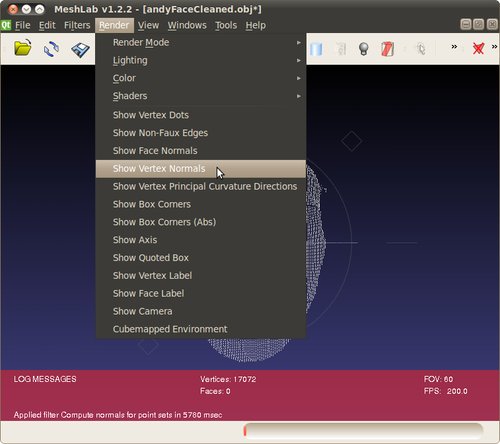Screen dimensions: 500x444
Task: Open the Tools menu
Action: click(226, 25)
